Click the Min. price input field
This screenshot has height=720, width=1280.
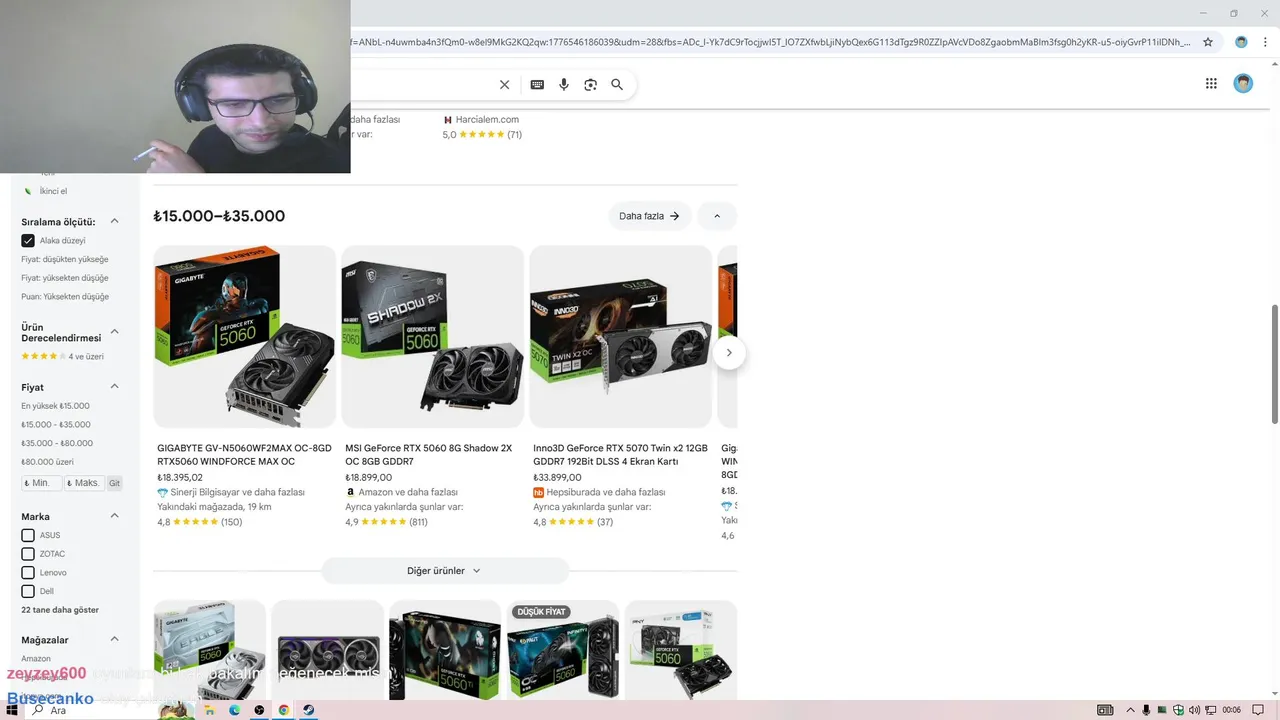pyautogui.click(x=41, y=483)
